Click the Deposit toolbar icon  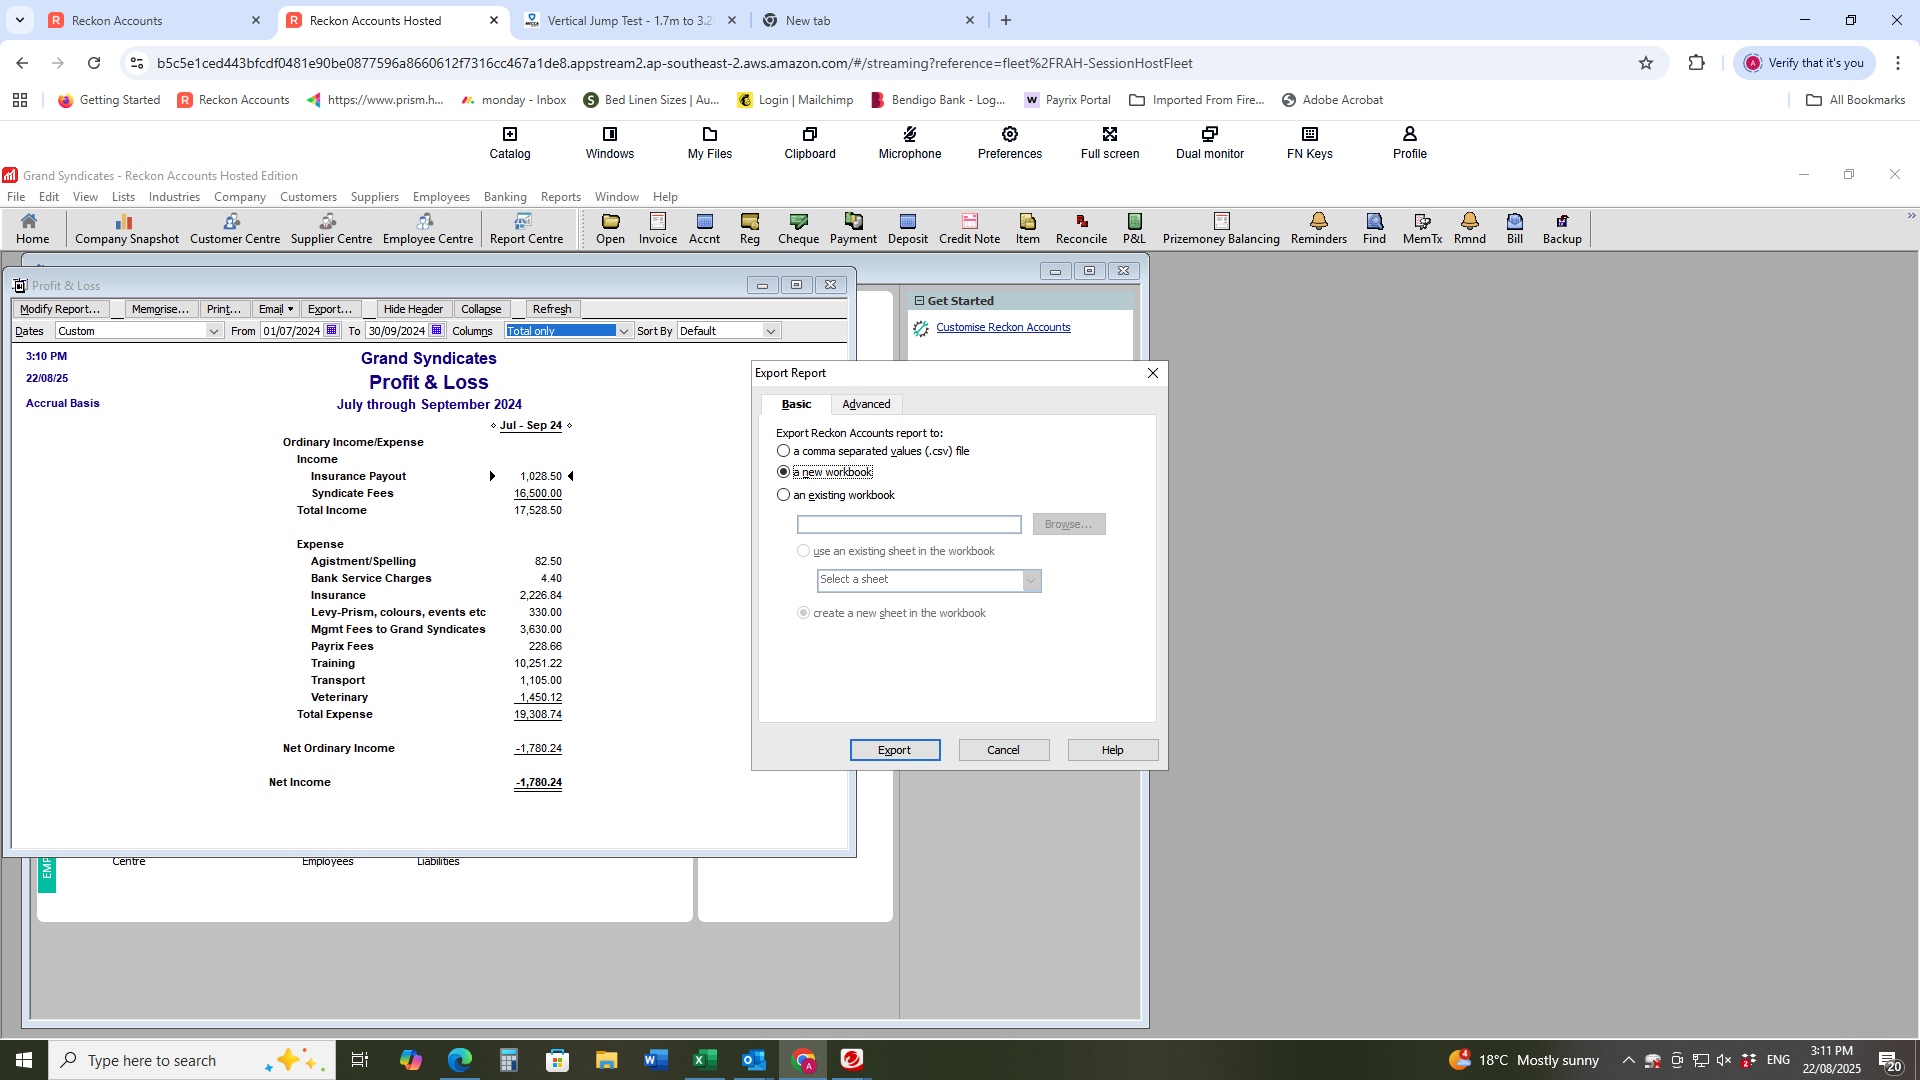(x=907, y=228)
